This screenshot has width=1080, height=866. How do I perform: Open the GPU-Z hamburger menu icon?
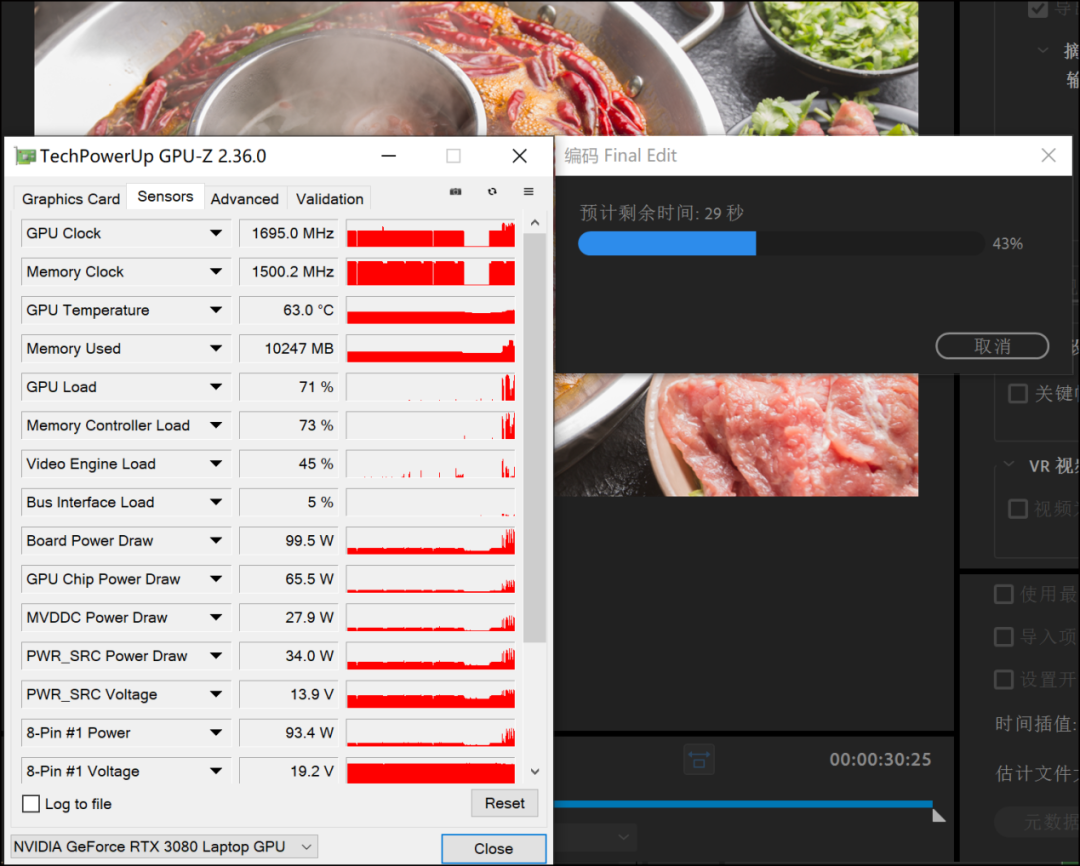click(x=528, y=192)
